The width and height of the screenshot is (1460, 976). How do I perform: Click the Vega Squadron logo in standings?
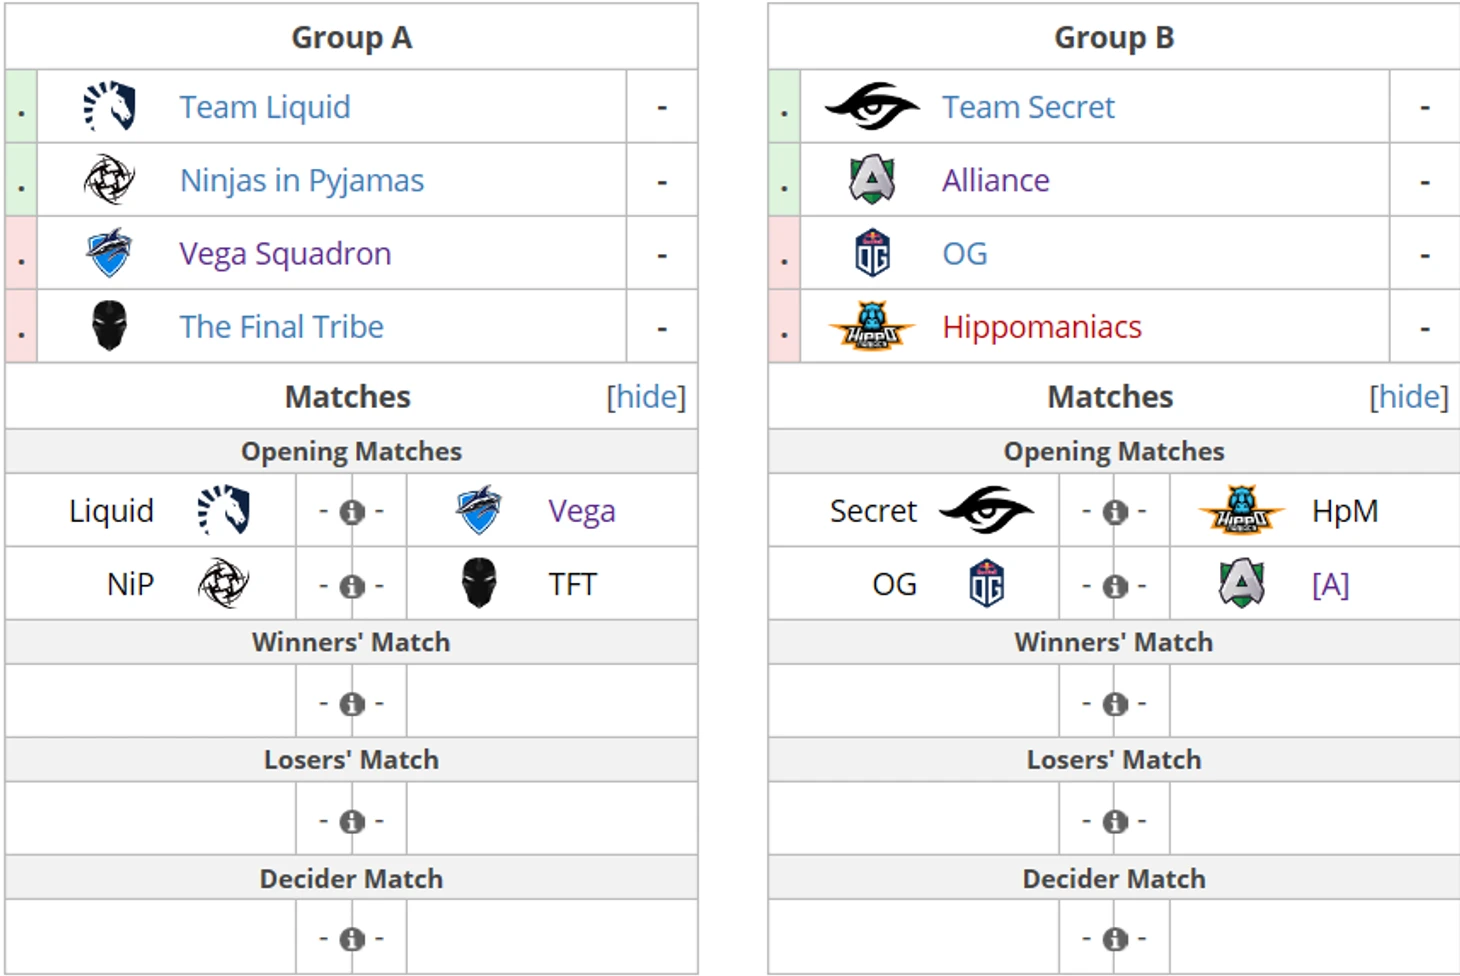coord(109,253)
